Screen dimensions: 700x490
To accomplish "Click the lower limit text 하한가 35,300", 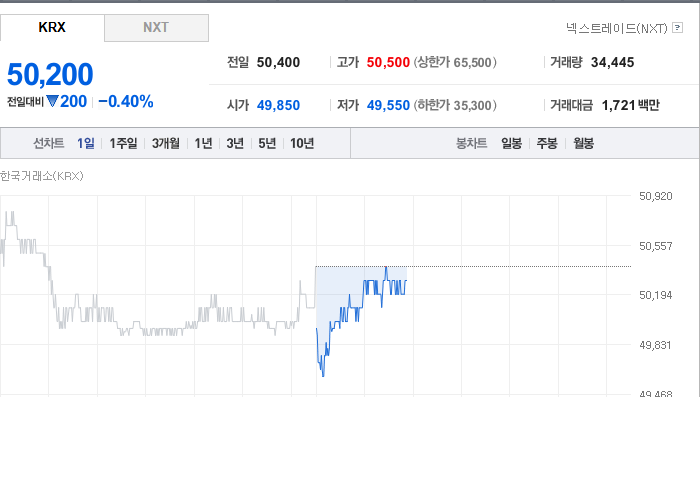I will 455,105.
